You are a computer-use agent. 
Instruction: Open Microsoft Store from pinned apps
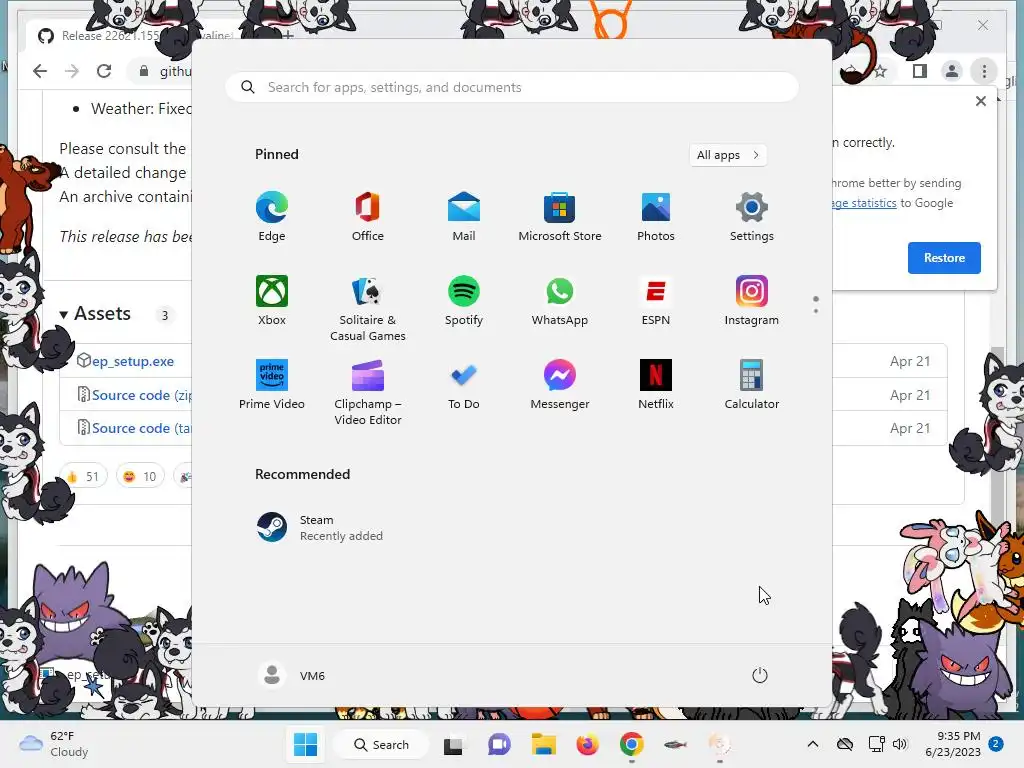tap(560, 216)
